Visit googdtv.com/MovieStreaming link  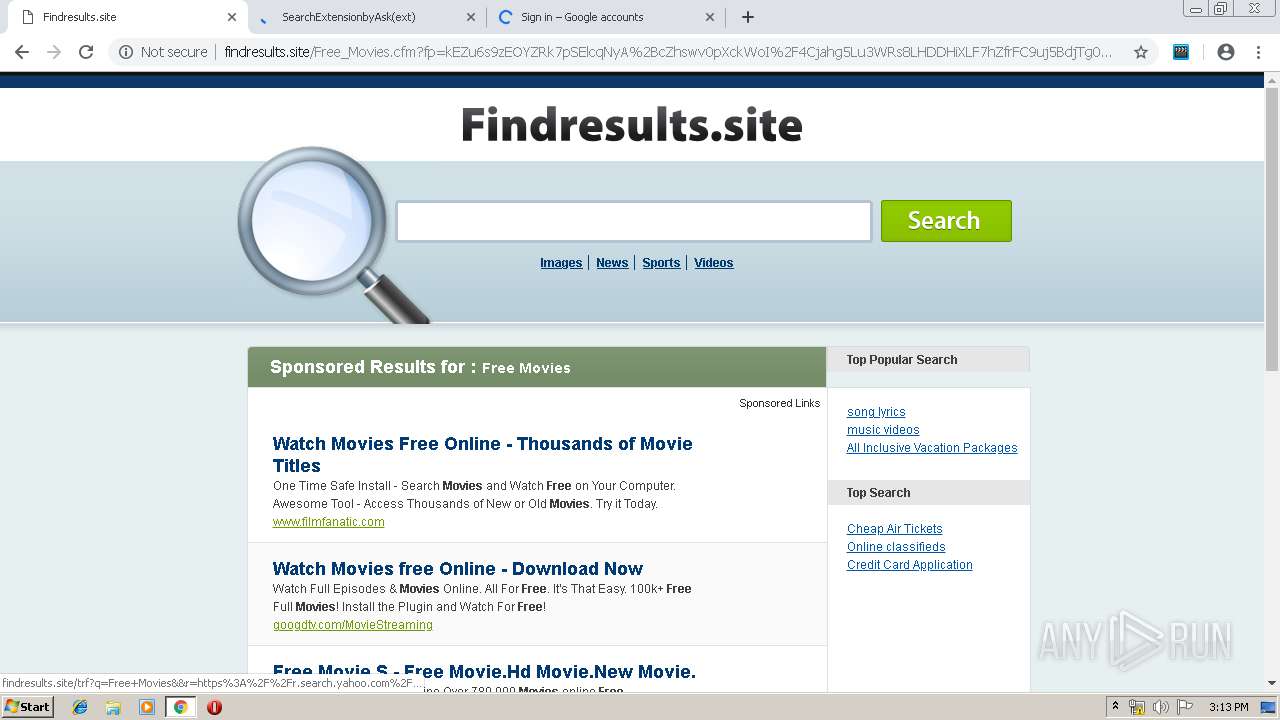pyautogui.click(x=353, y=625)
